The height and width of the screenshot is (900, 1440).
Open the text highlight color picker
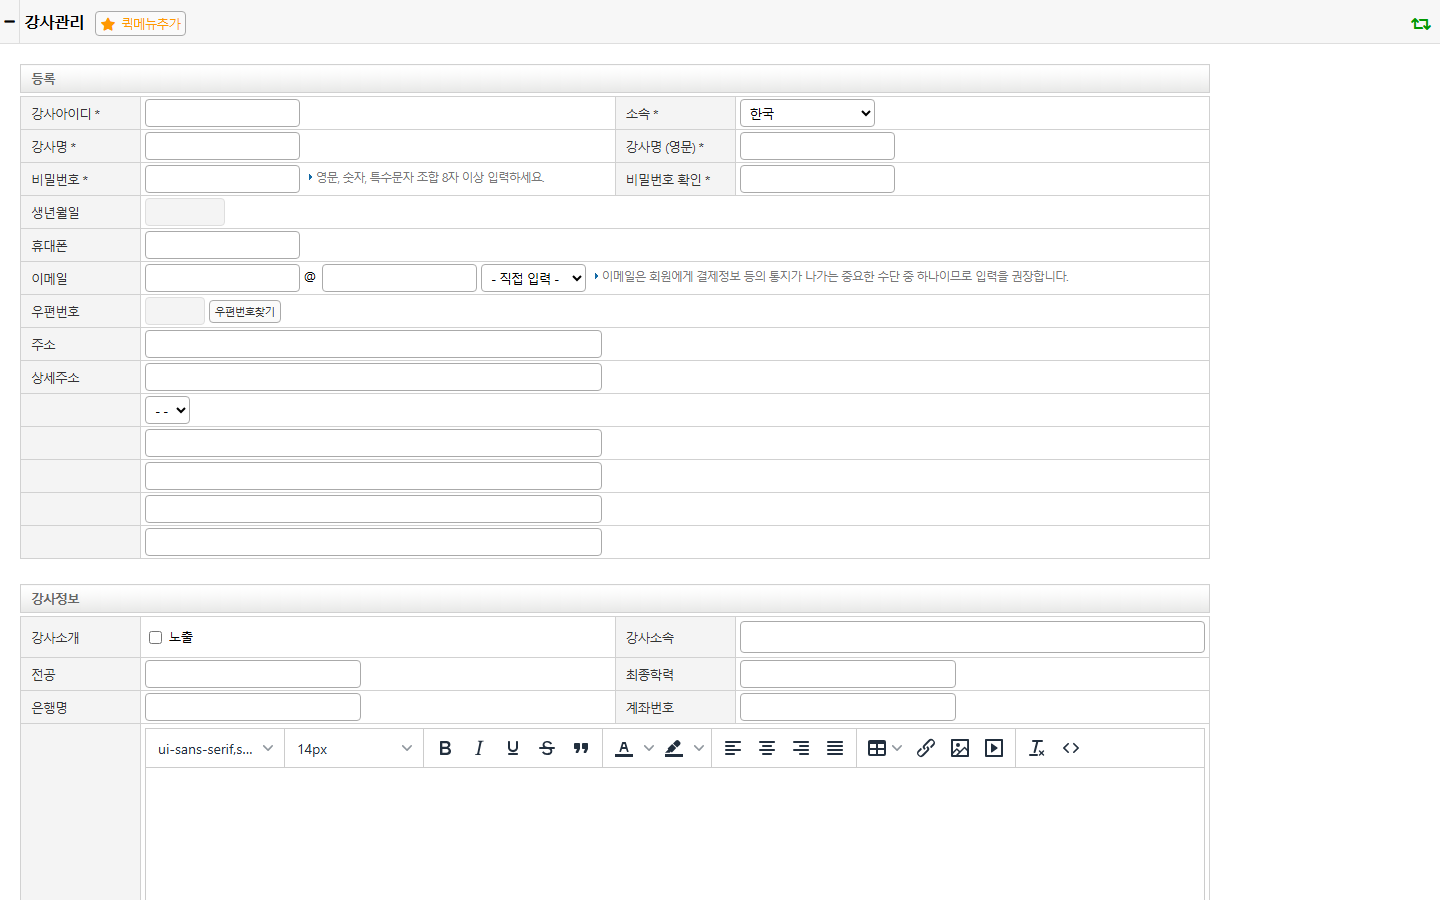pos(684,748)
